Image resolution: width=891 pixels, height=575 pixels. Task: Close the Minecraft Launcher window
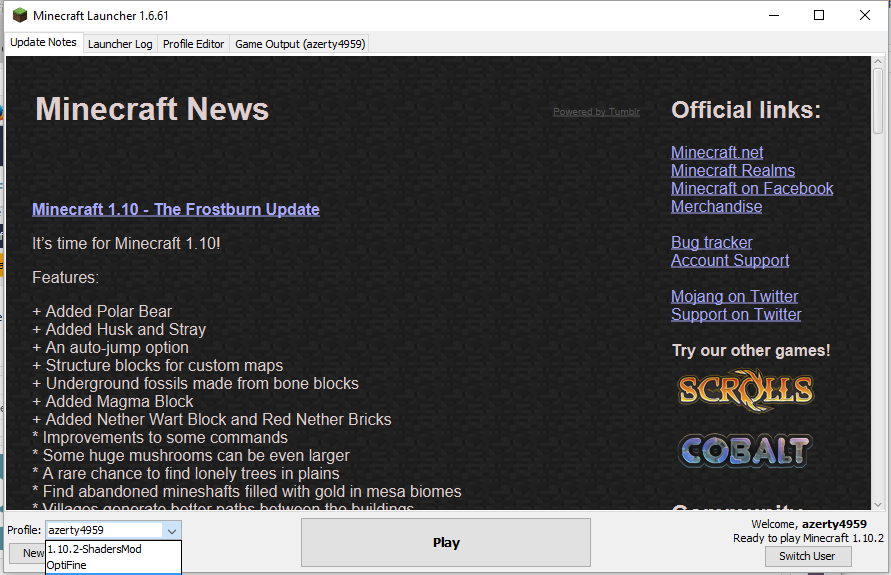[864, 15]
